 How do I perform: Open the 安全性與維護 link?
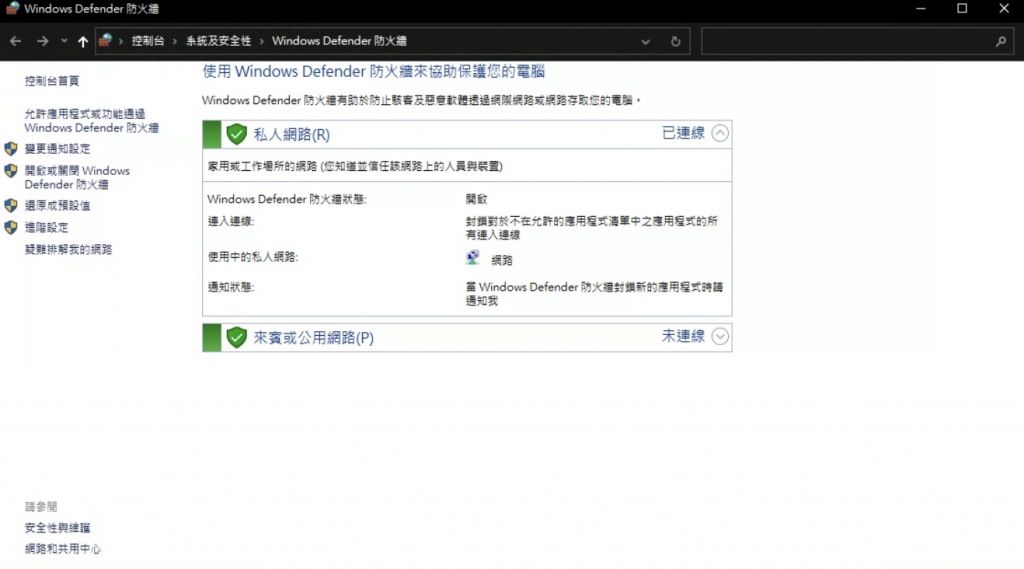click(57, 528)
